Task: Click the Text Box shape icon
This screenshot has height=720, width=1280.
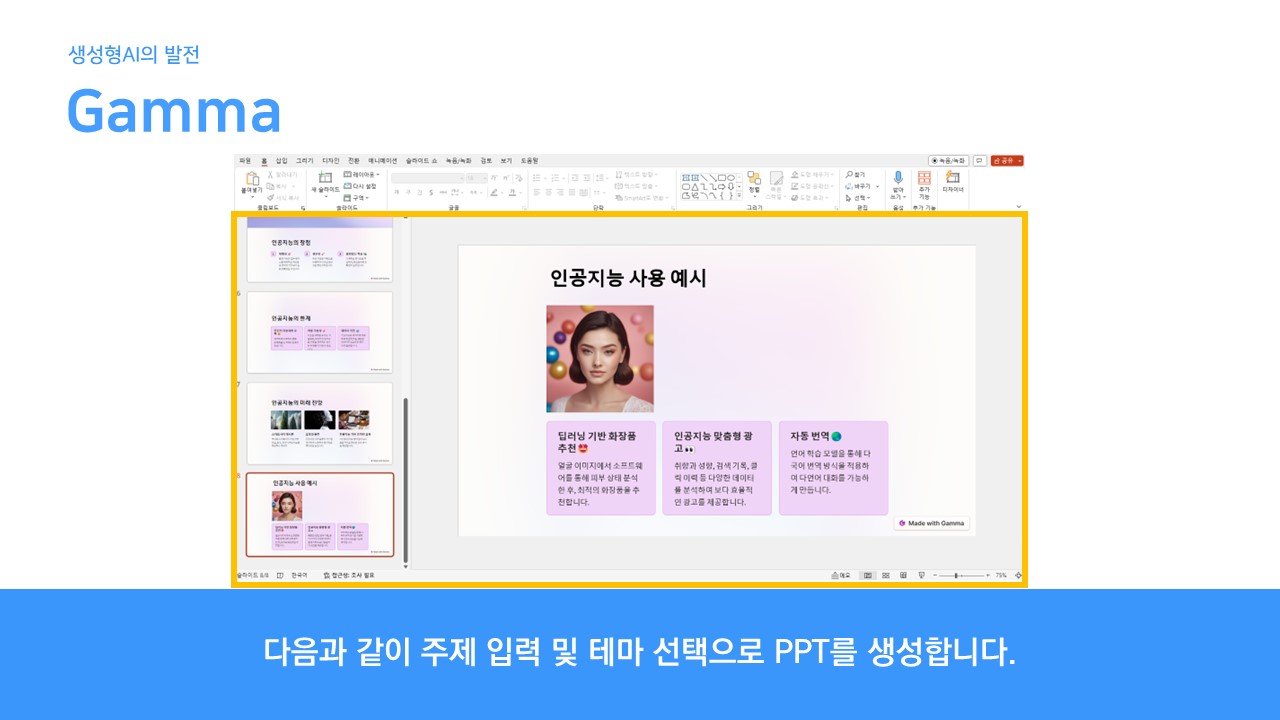Action: 685,177
